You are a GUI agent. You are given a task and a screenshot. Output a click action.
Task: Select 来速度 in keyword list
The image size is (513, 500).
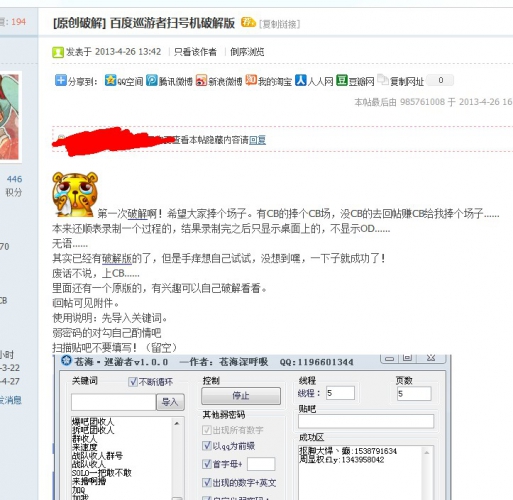pyautogui.click(x=85, y=447)
